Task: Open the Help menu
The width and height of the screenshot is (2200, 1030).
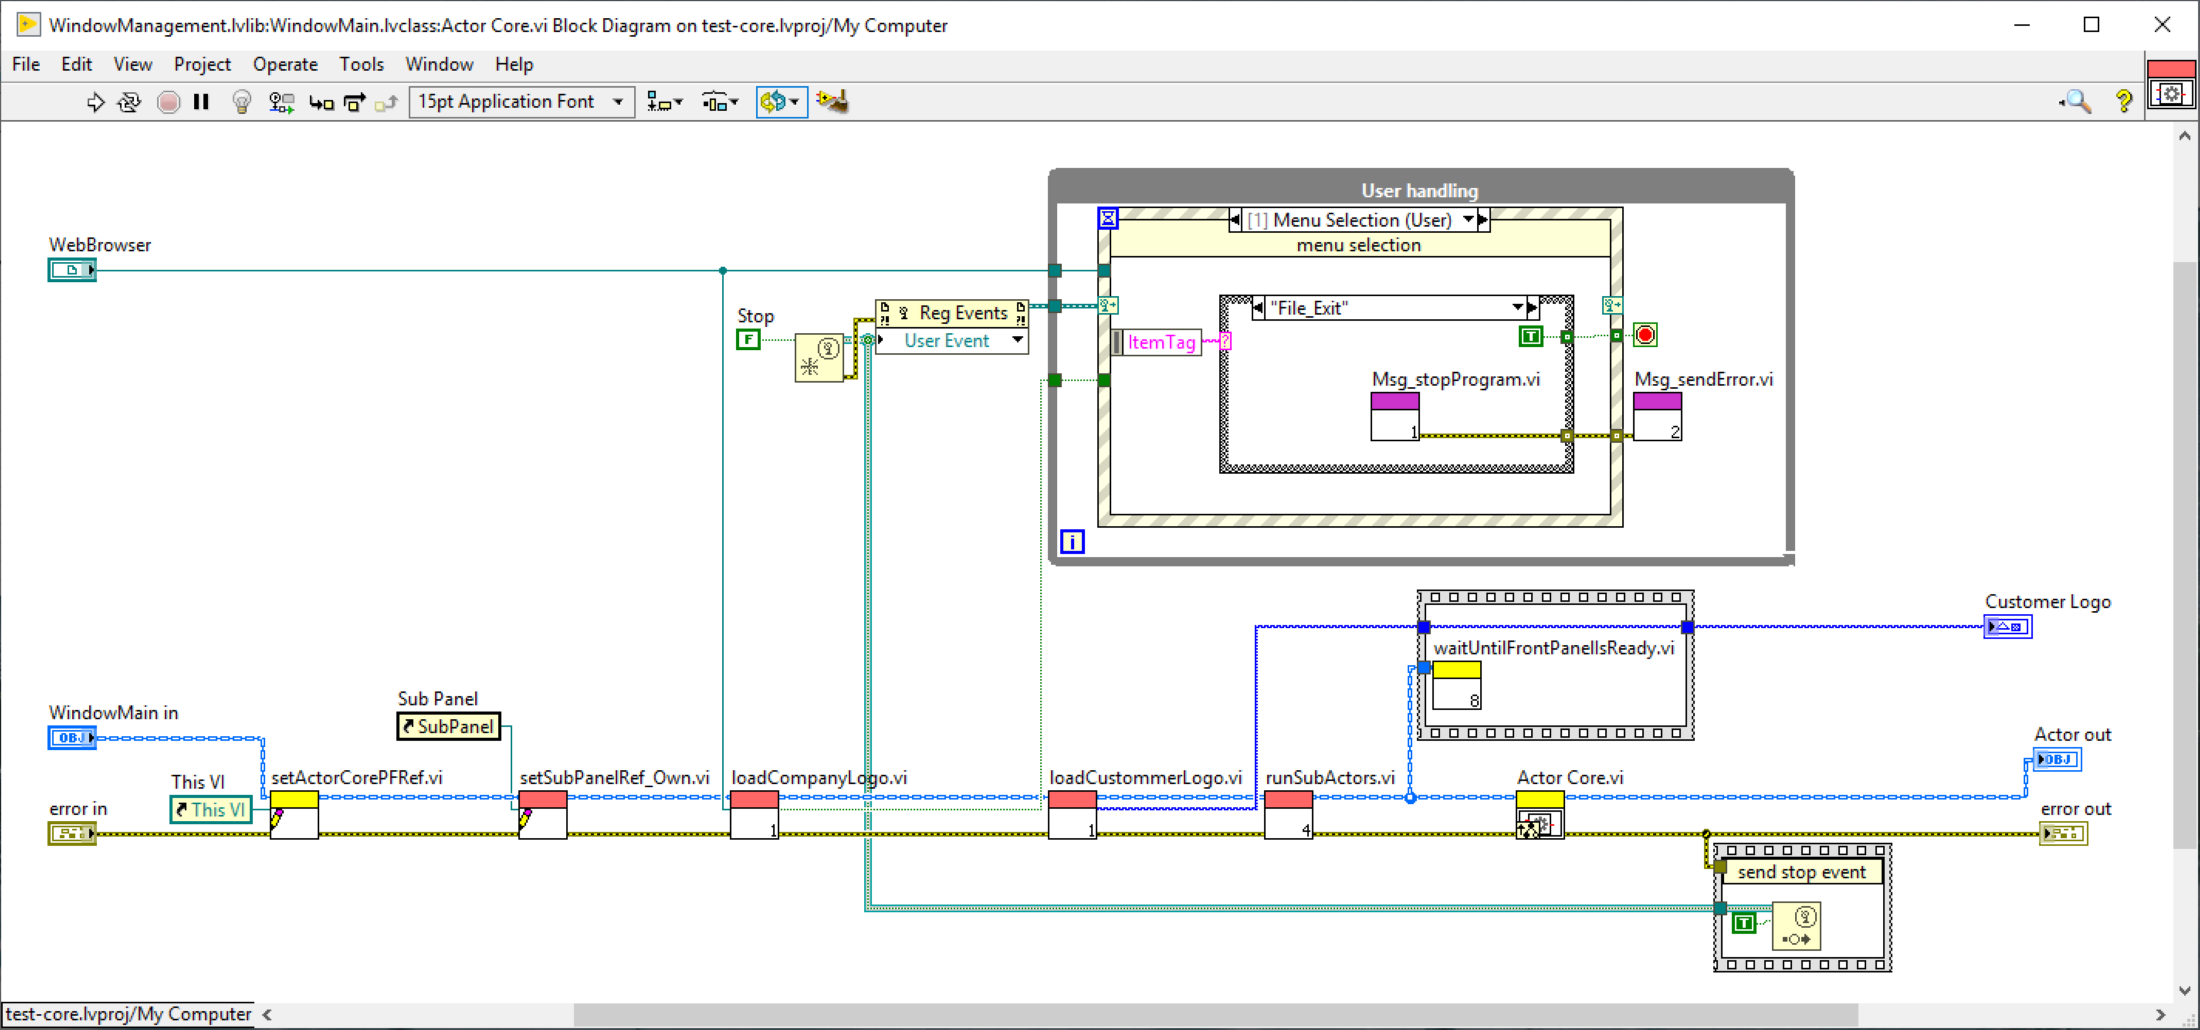Action: pyautogui.click(x=514, y=64)
